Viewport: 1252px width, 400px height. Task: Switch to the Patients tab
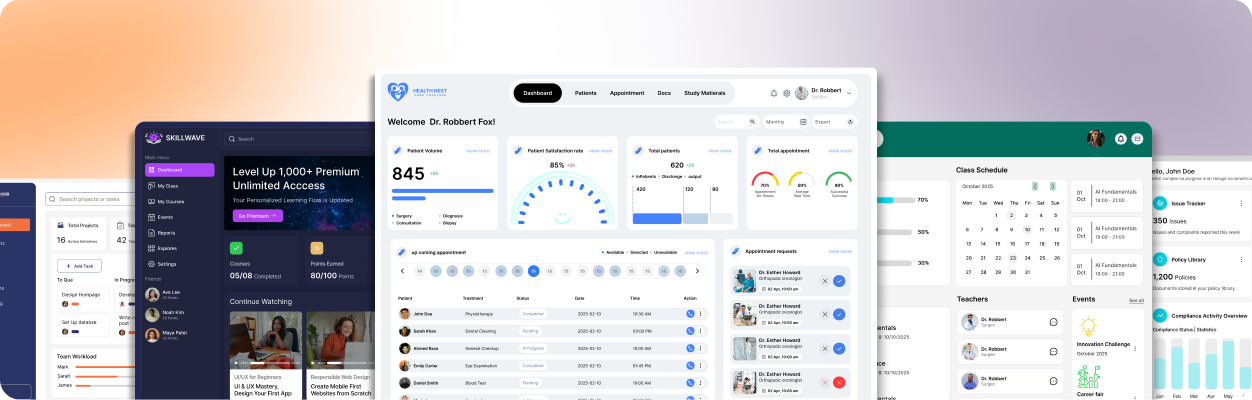pos(585,93)
